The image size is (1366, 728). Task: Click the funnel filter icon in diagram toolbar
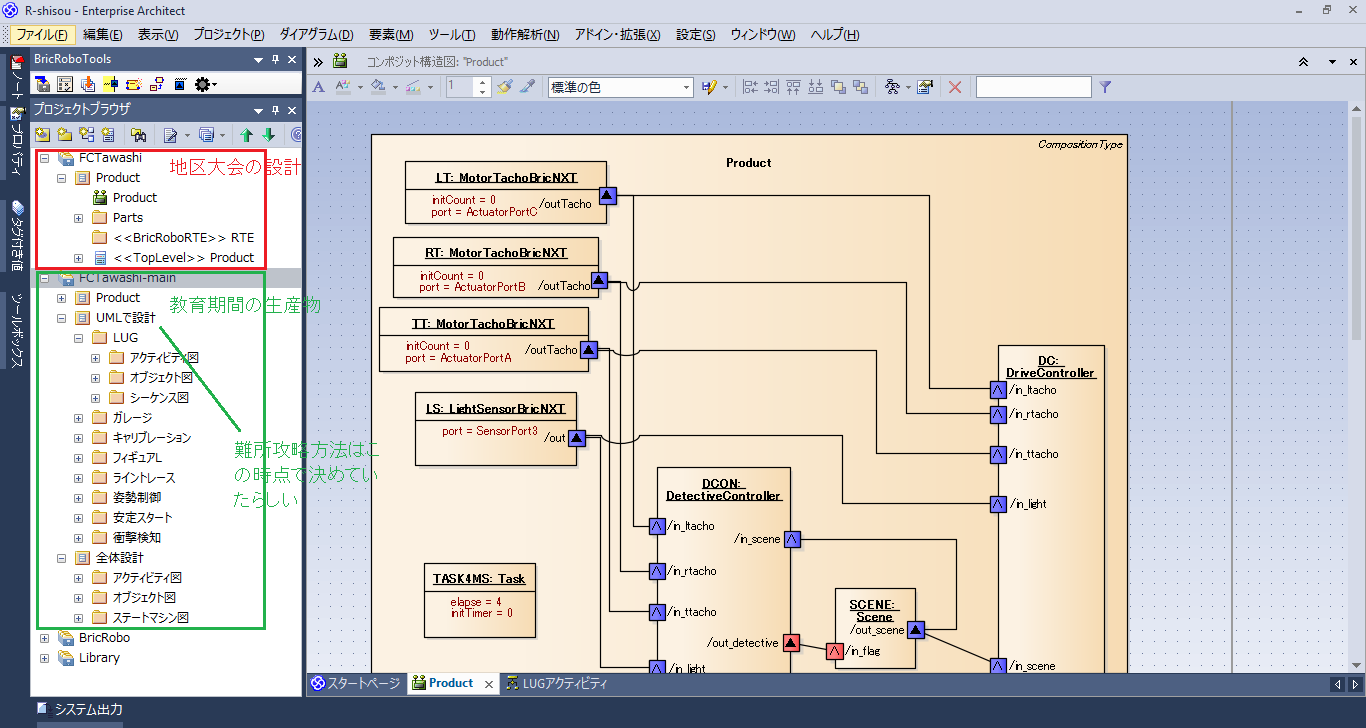1105,87
